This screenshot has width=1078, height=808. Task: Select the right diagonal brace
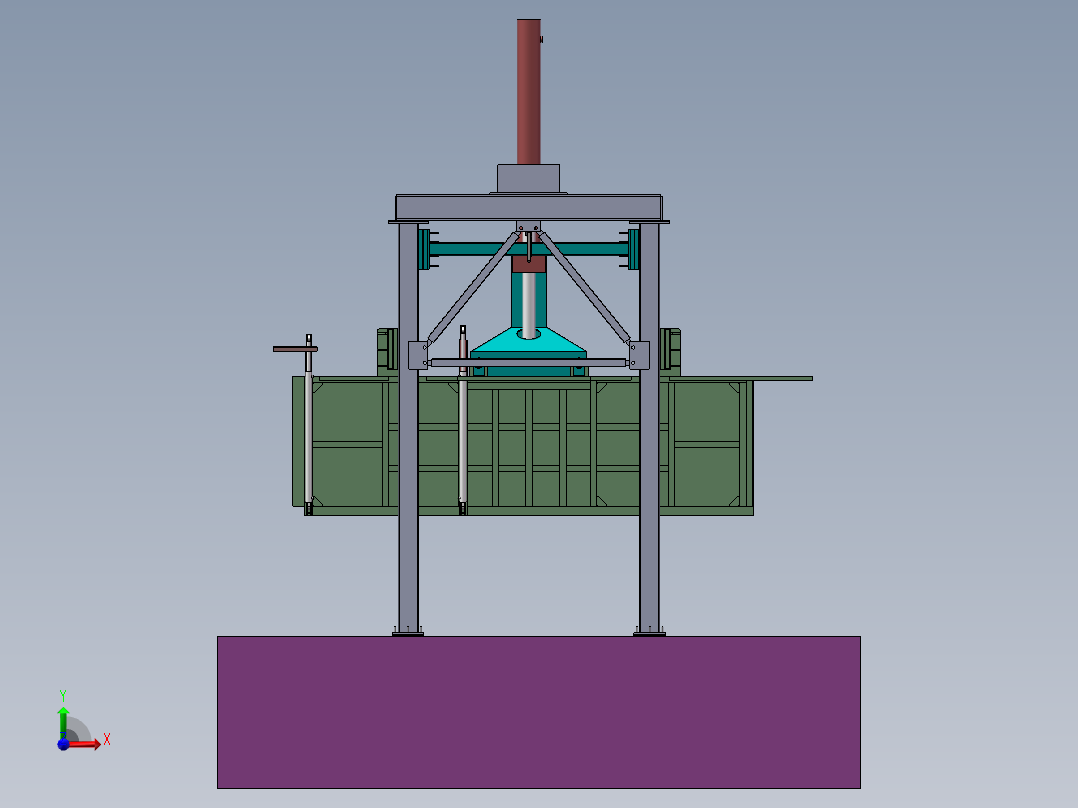(x=584, y=287)
